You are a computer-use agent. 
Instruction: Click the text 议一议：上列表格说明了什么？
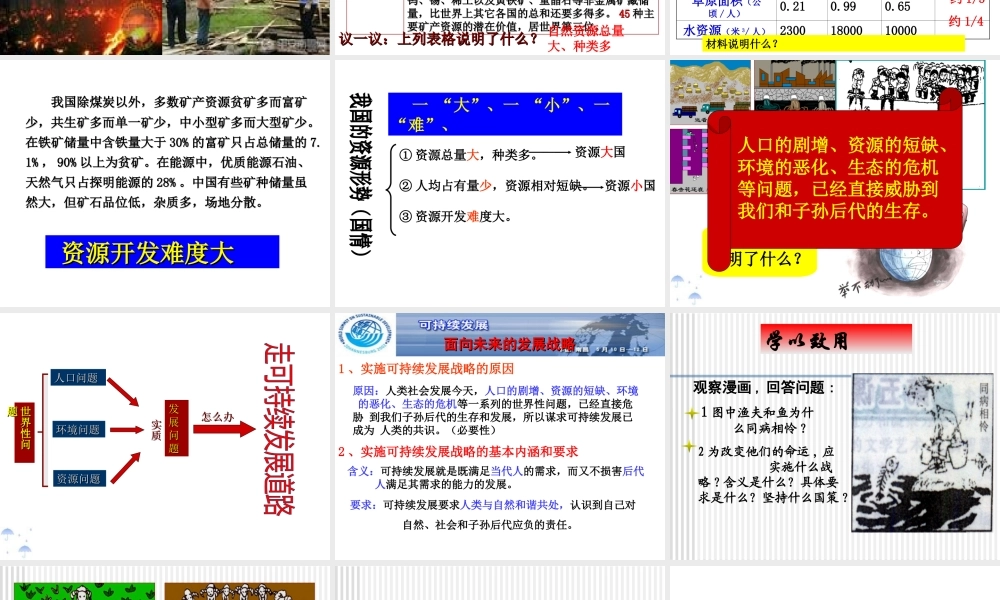tap(438, 40)
